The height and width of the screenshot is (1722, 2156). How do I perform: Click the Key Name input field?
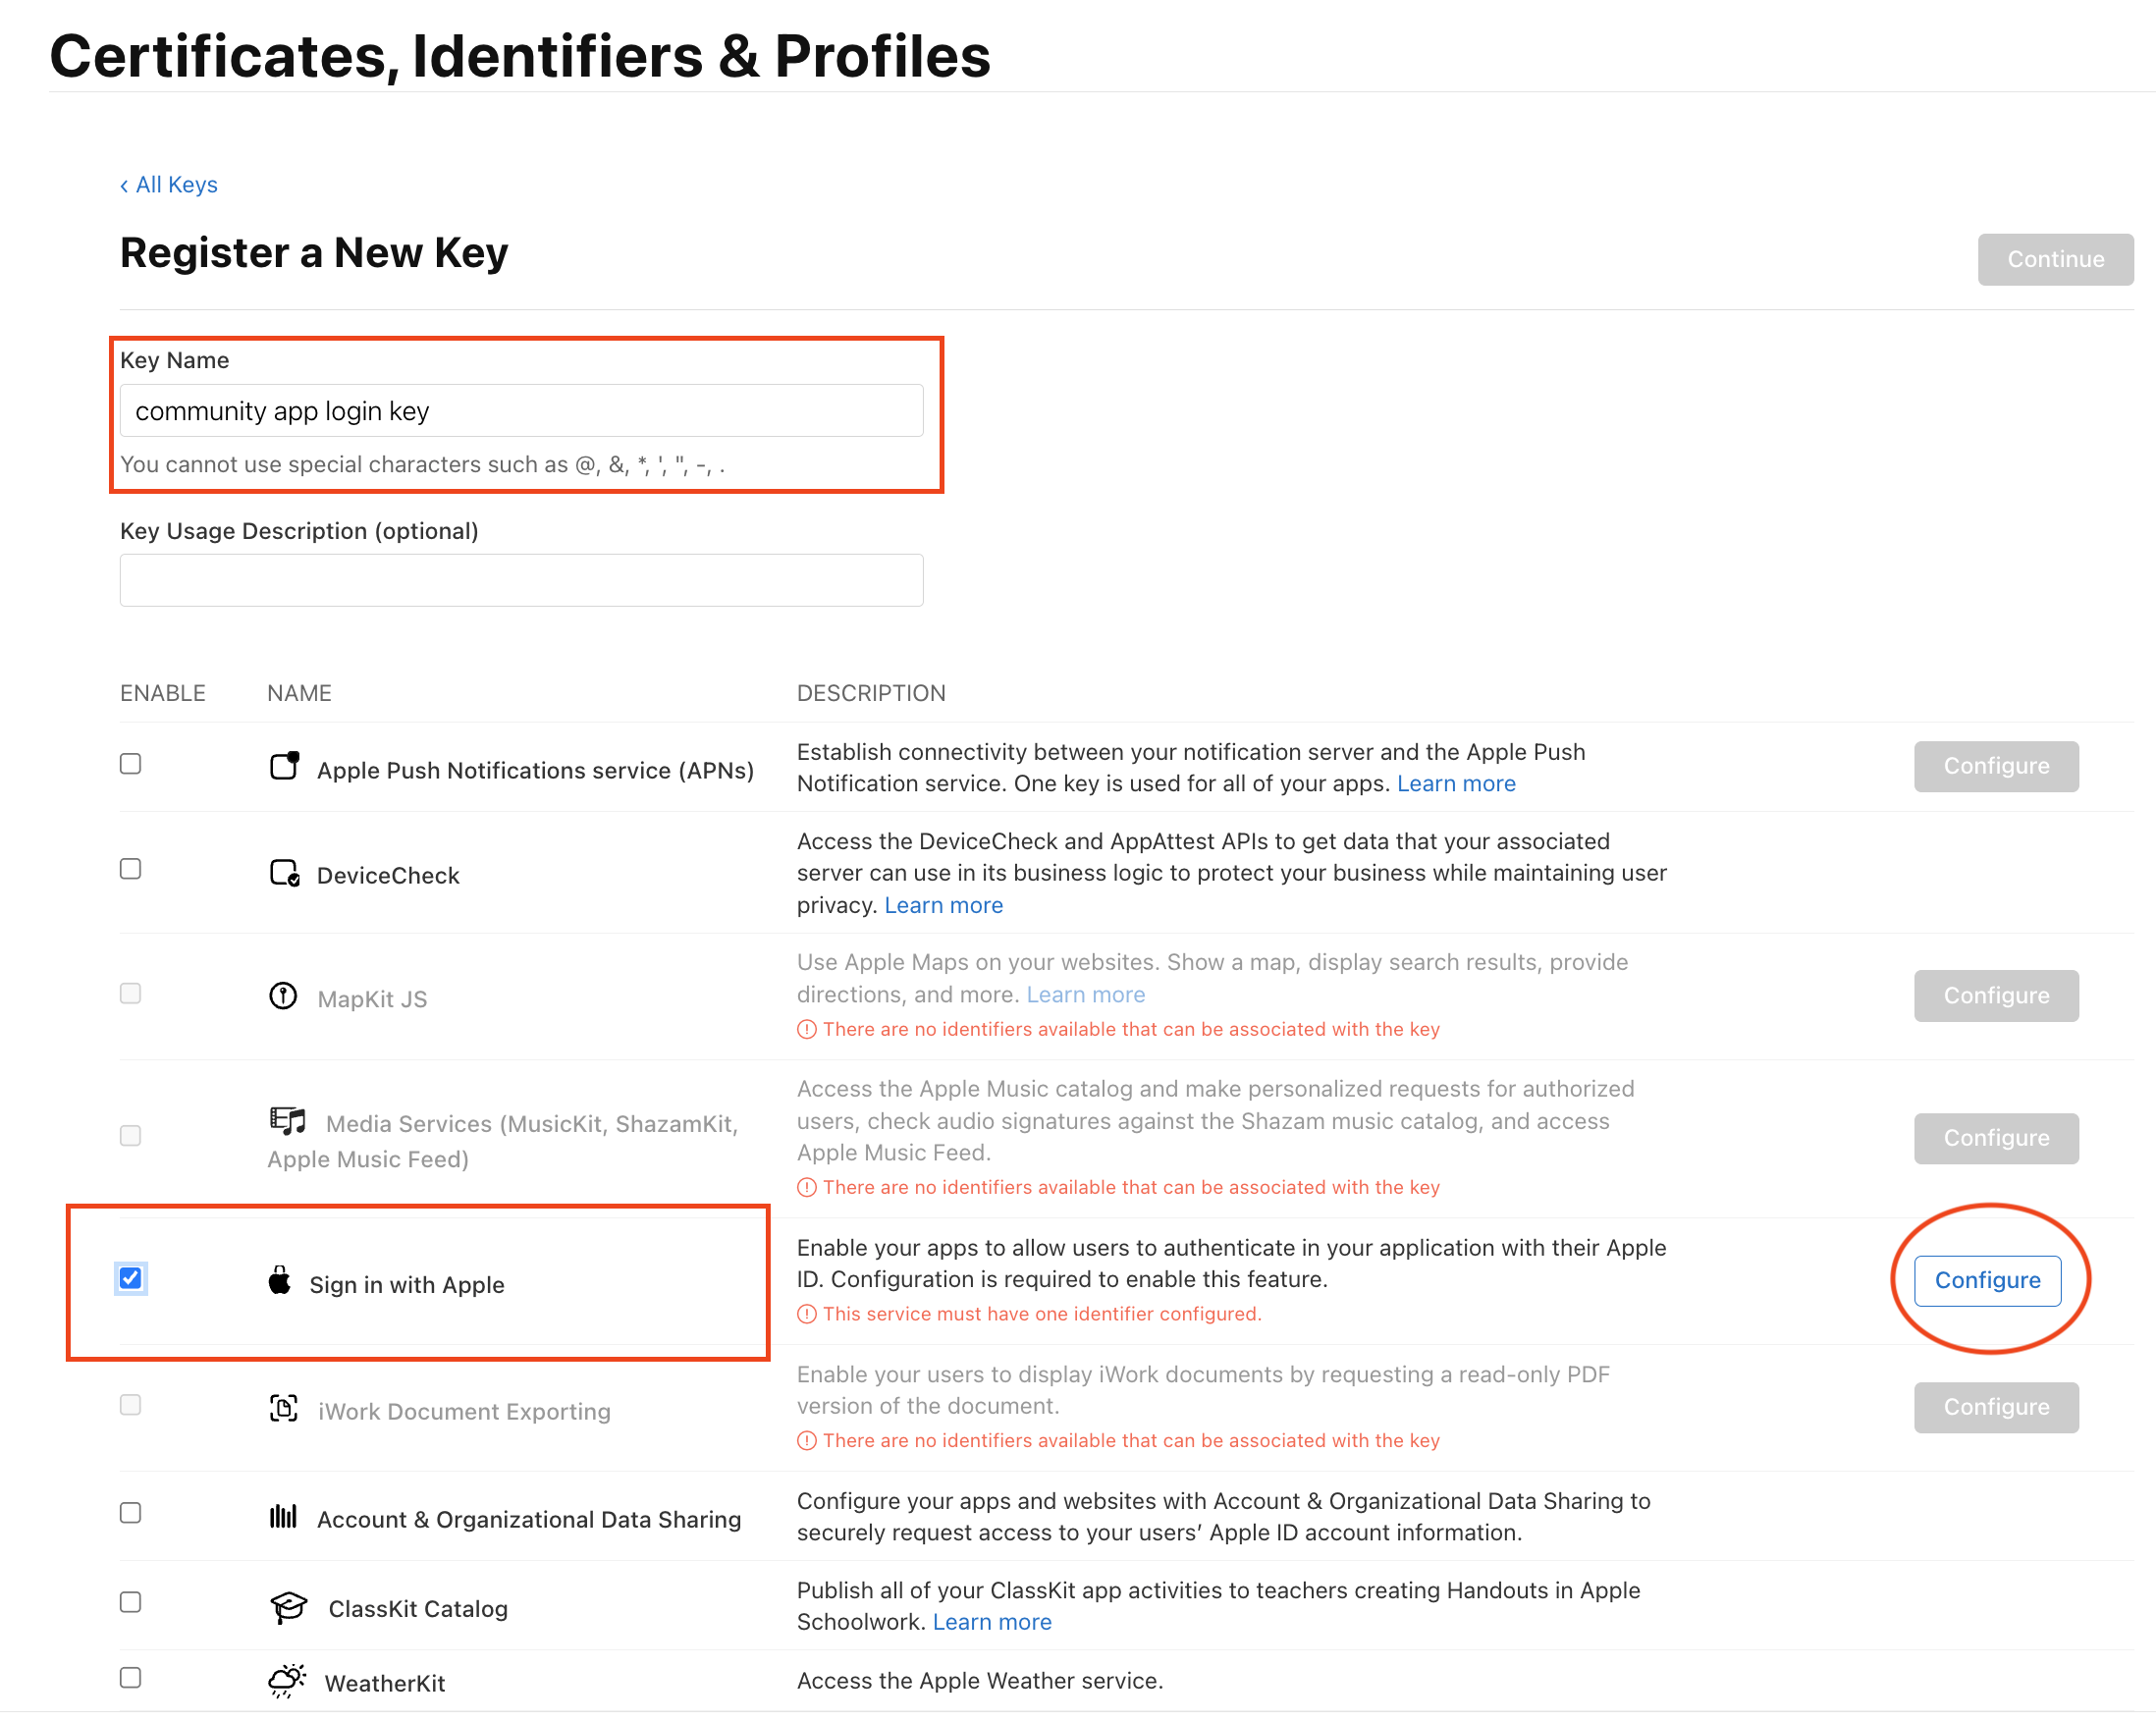point(520,410)
